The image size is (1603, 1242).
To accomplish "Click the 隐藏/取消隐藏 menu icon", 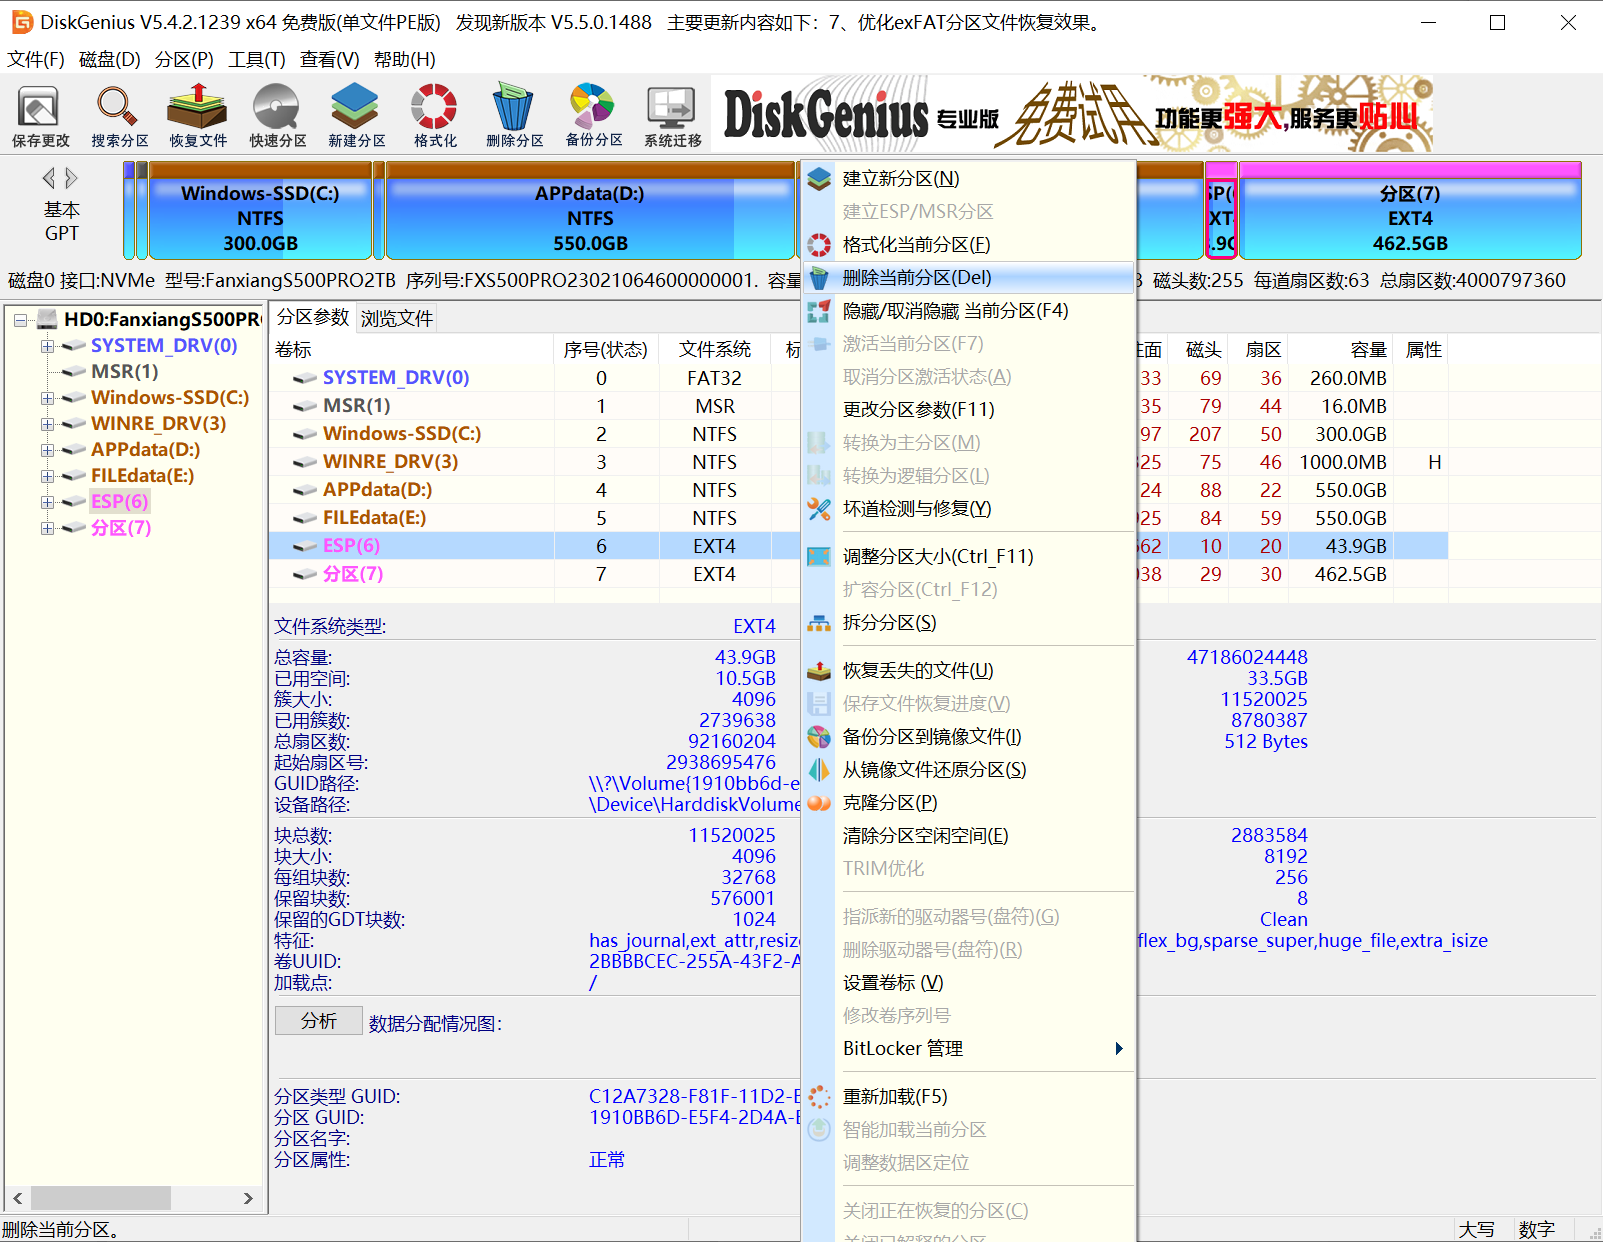I will (x=819, y=311).
